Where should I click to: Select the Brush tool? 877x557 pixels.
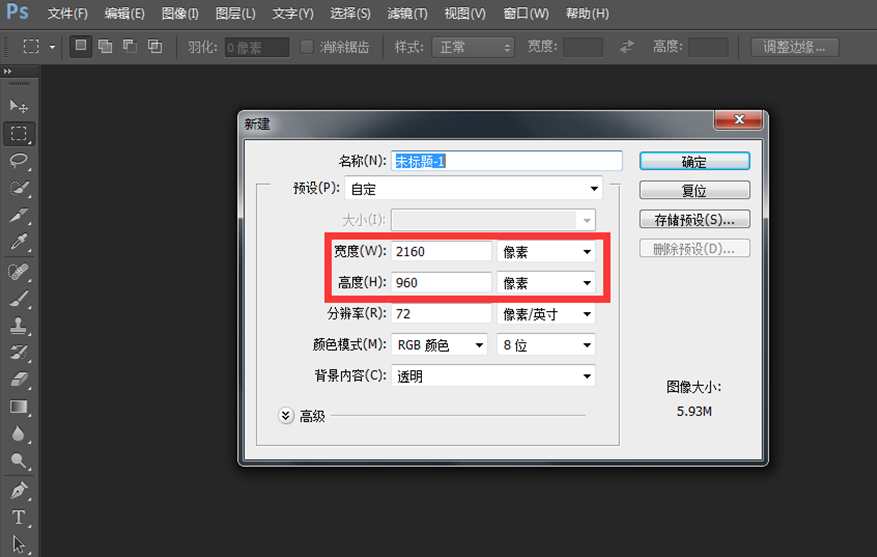click(18, 299)
